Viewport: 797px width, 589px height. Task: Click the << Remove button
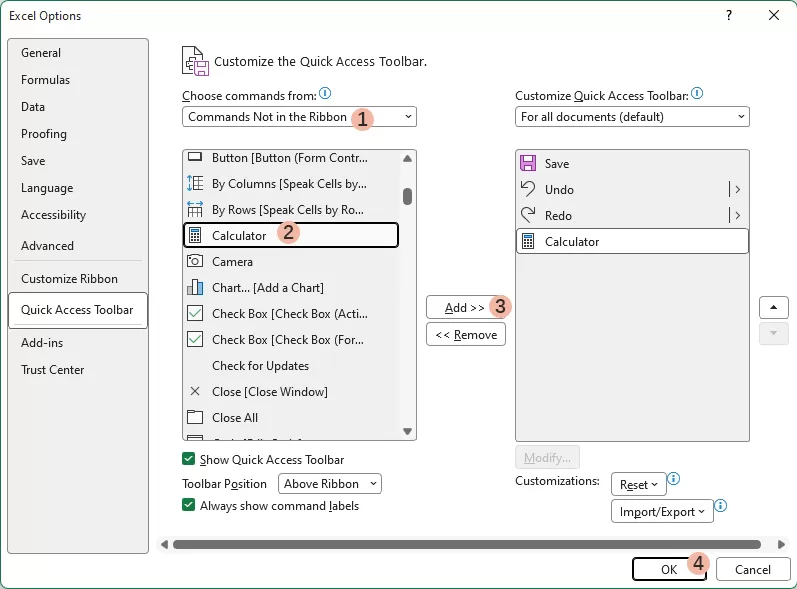click(x=466, y=335)
